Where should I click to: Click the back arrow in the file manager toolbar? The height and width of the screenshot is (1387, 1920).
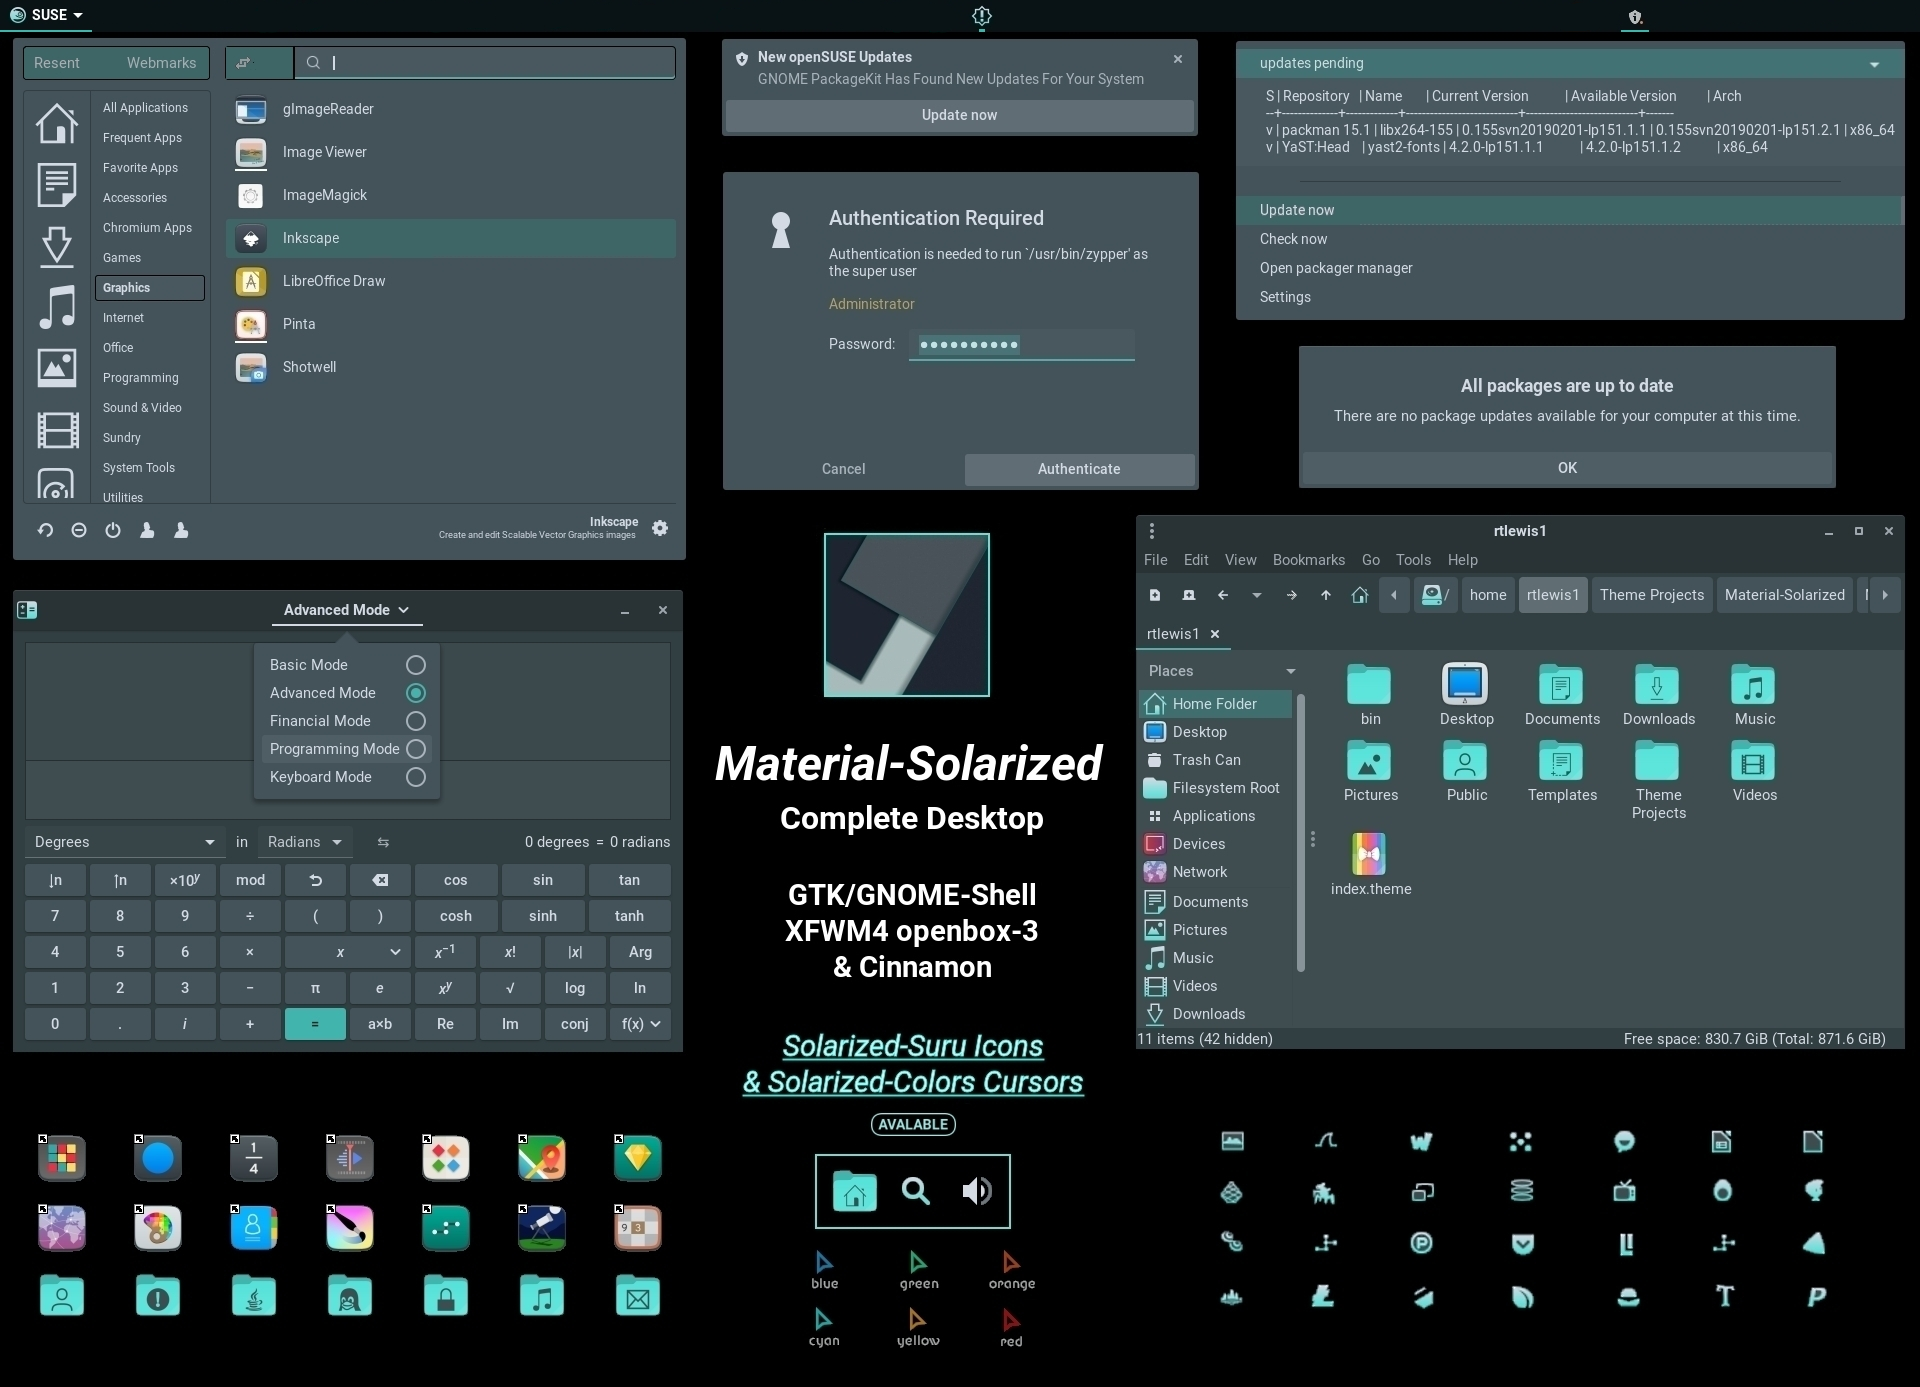tap(1223, 595)
